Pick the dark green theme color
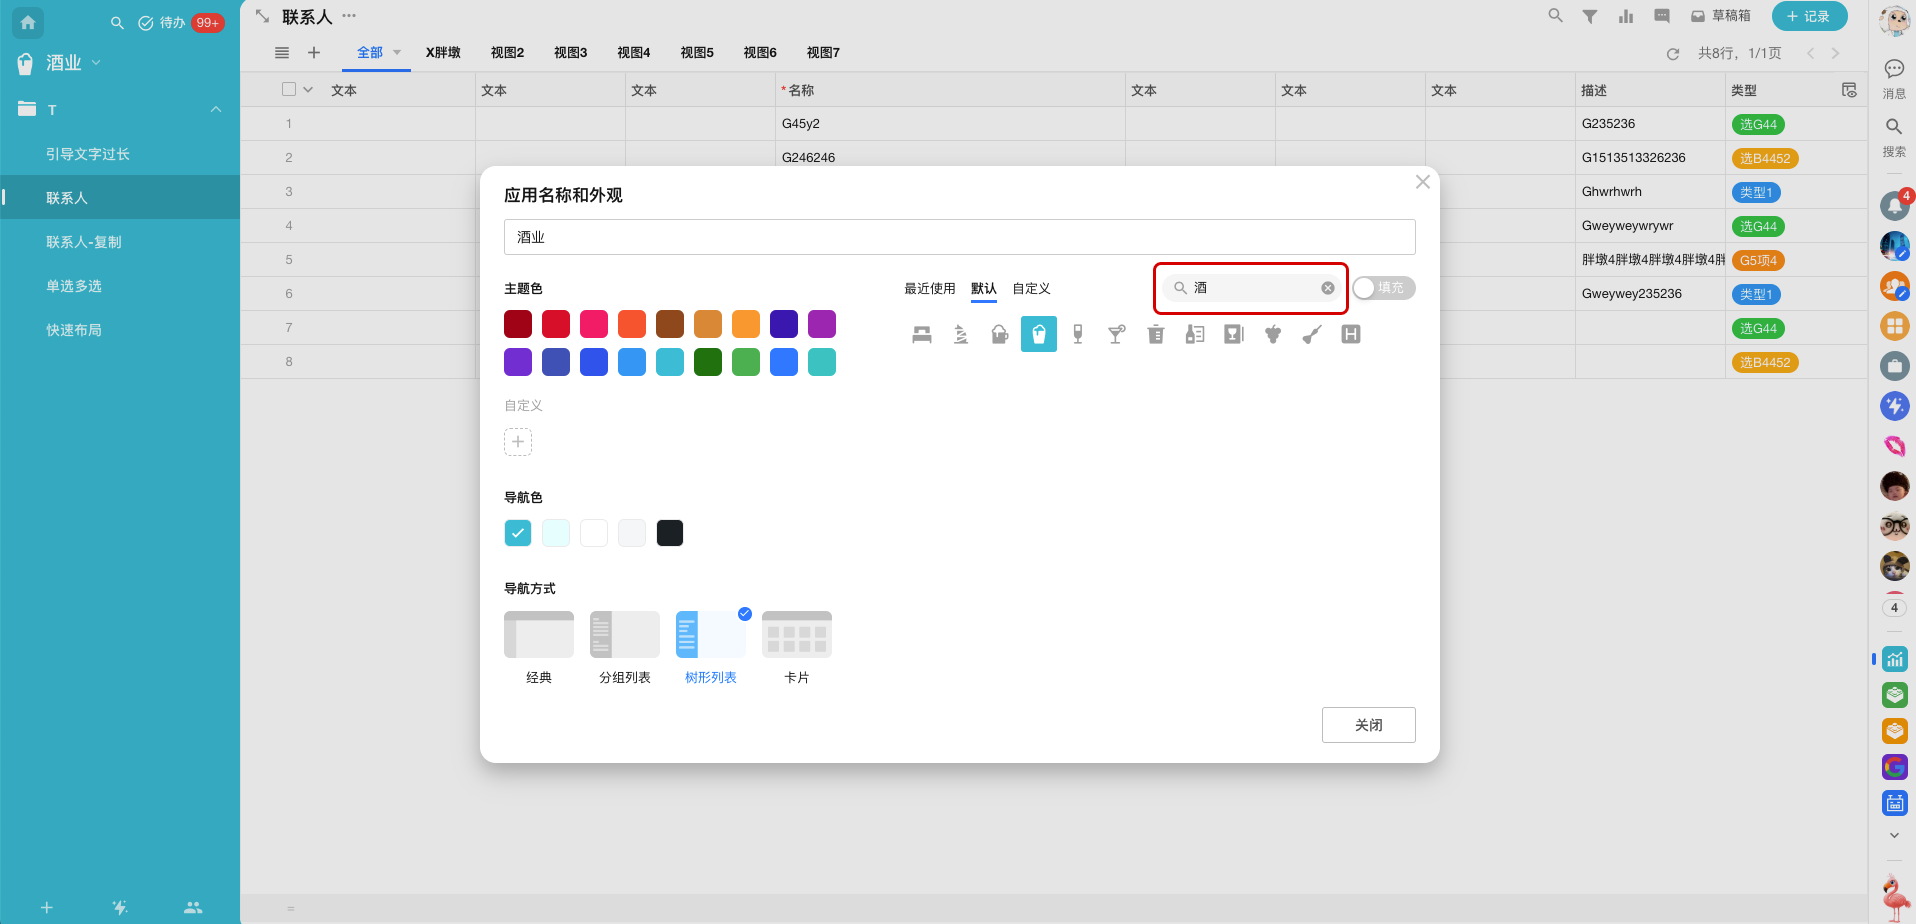Image resolution: width=1916 pixels, height=924 pixels. point(708,362)
